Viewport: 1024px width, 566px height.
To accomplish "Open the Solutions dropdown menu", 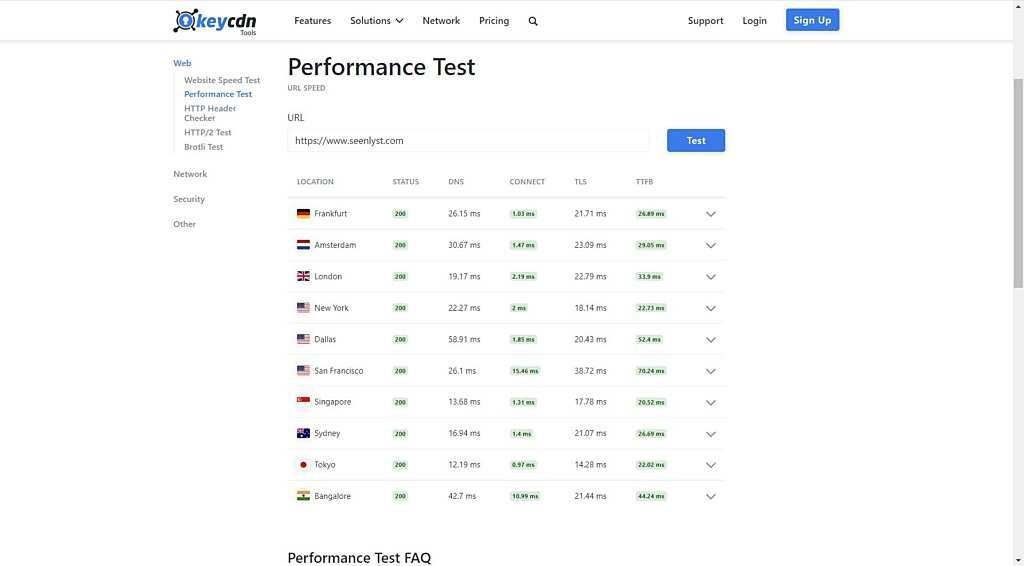I will (377, 21).
